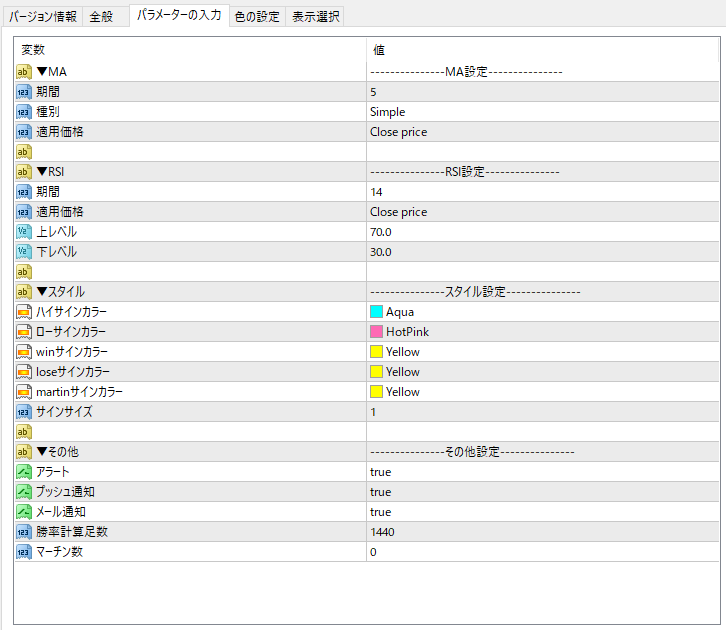Screen dimensions: 726x630
Task: Click the bool icon beside プッシュ通知
Action: click(24, 492)
